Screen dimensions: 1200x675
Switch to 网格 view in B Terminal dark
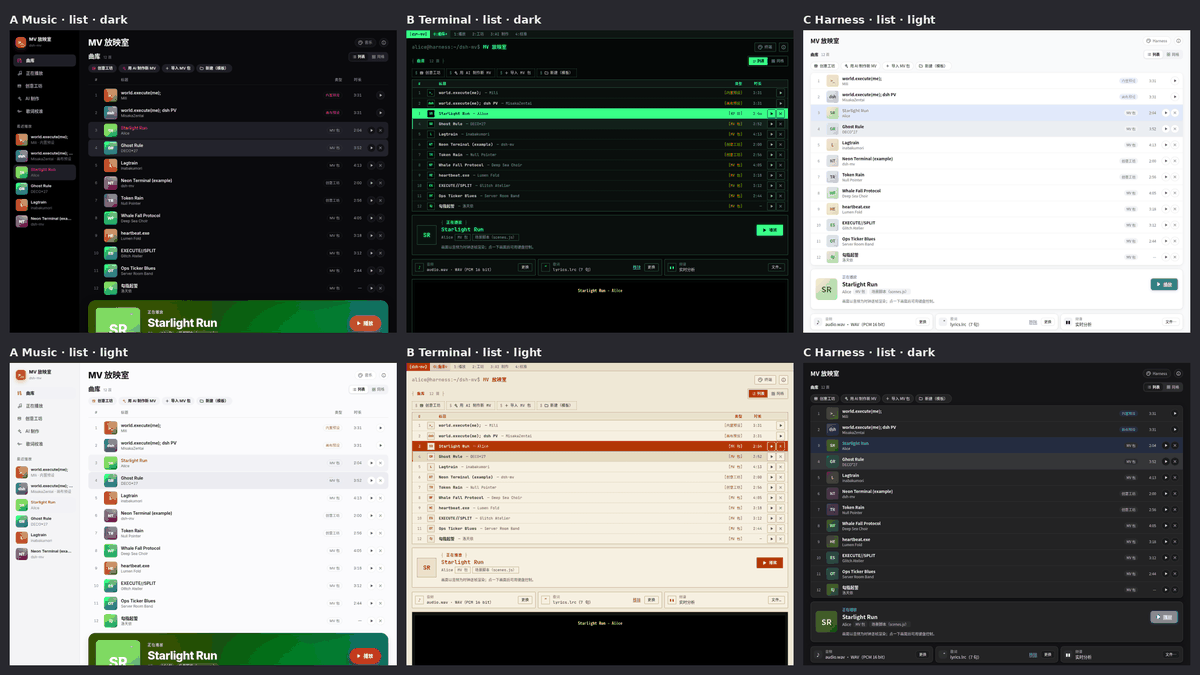pos(778,62)
